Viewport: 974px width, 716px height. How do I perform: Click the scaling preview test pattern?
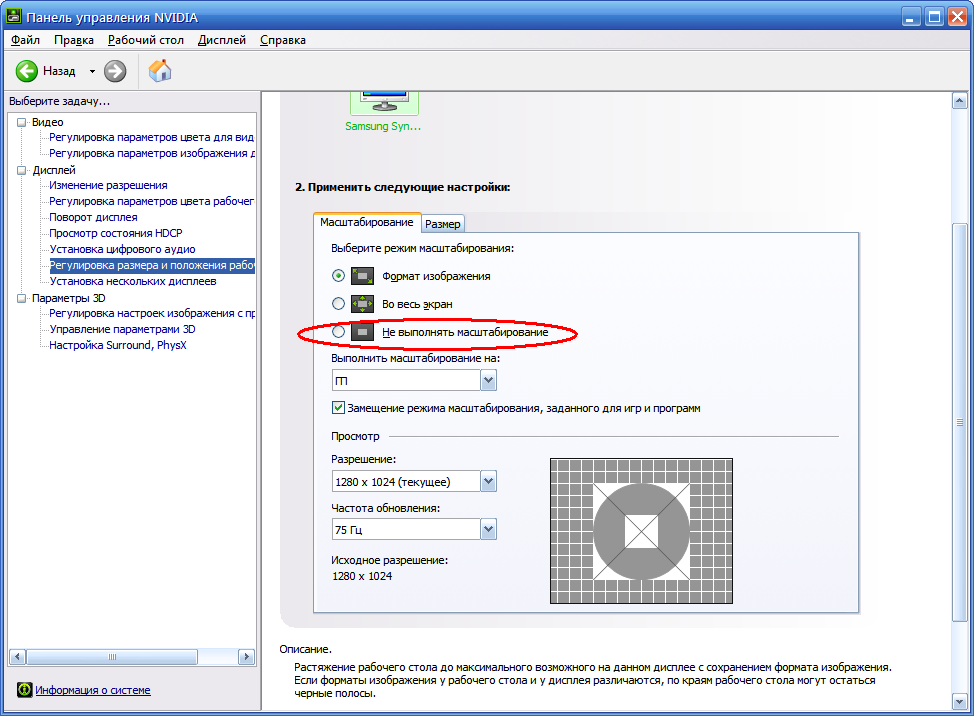(641, 531)
